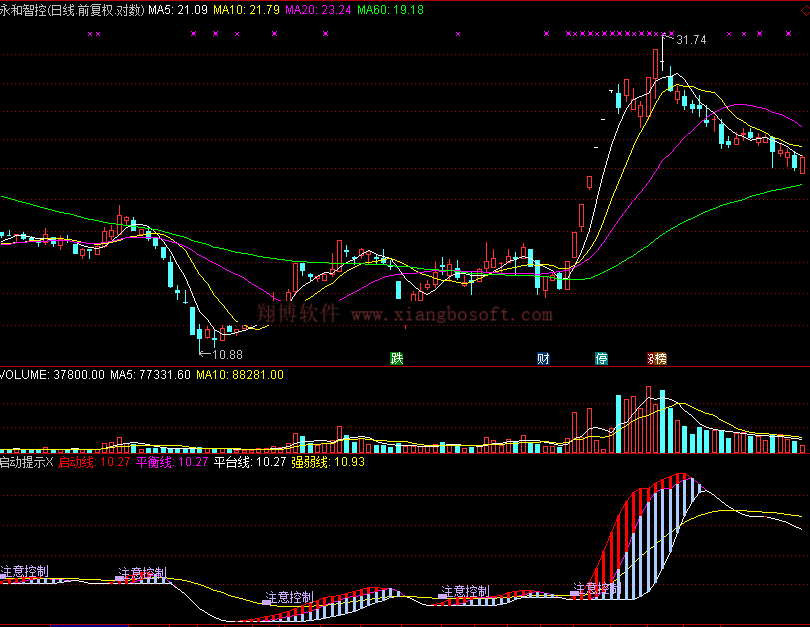The image size is (810, 627).
Task: Click the VOLUME: 37800.00 label
Action: click(x=52, y=375)
